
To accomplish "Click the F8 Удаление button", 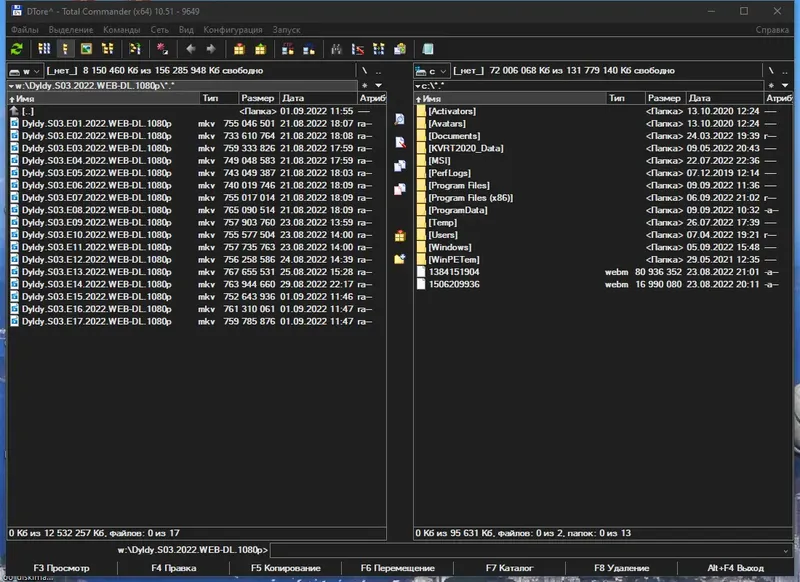I will coord(621,568).
